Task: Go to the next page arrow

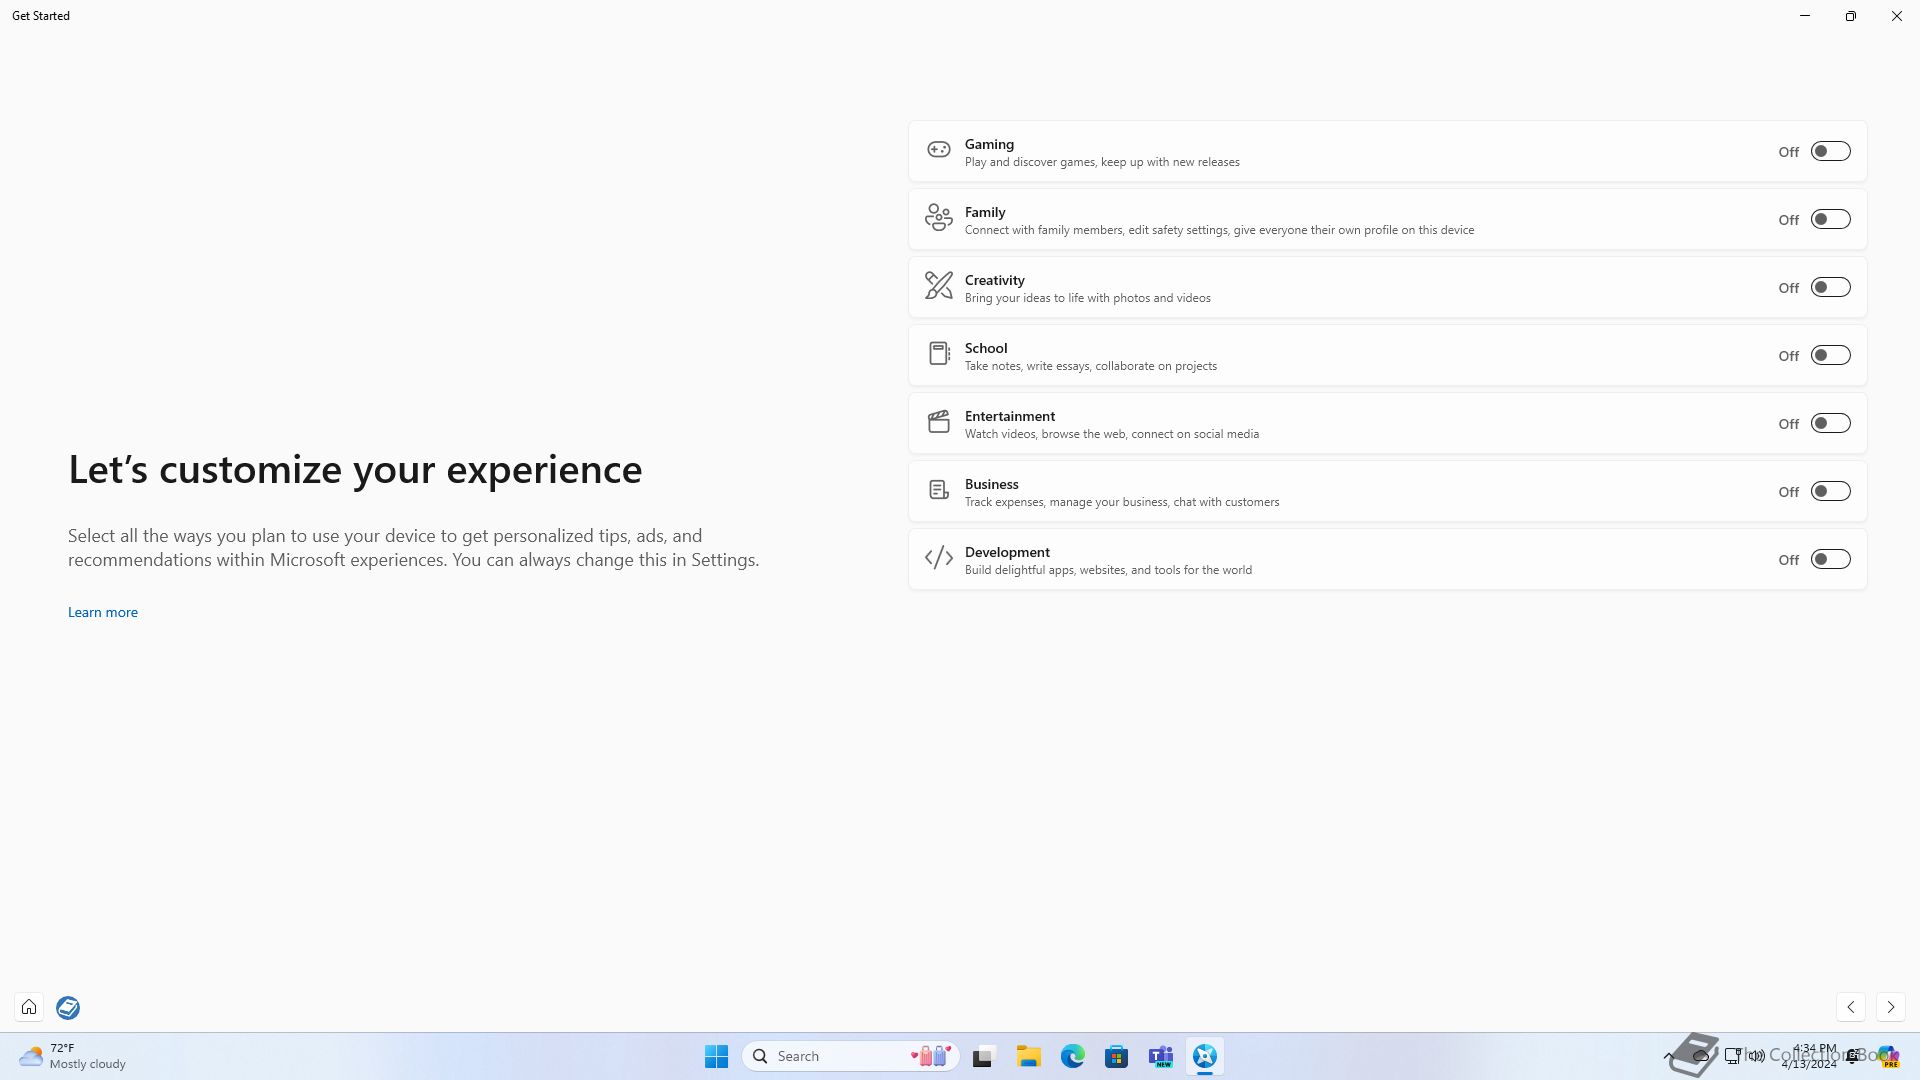Action: click(x=1890, y=1007)
